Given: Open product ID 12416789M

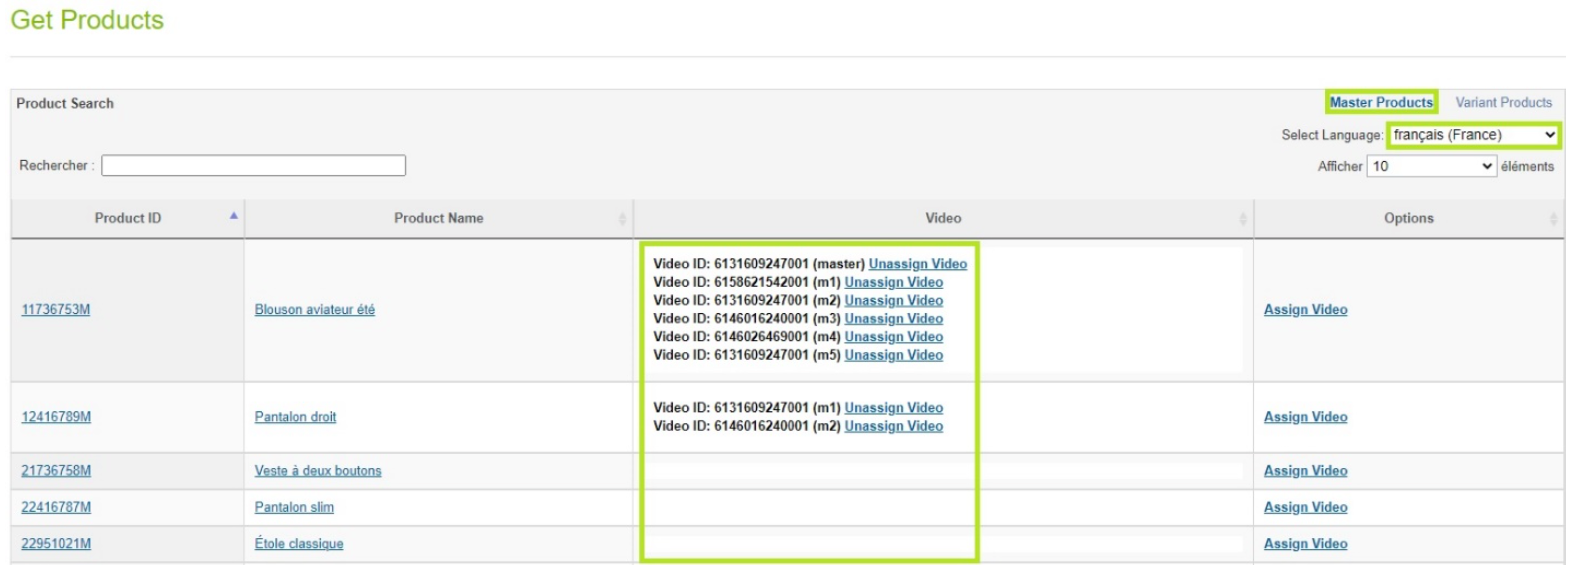Looking at the screenshot, I should (56, 417).
